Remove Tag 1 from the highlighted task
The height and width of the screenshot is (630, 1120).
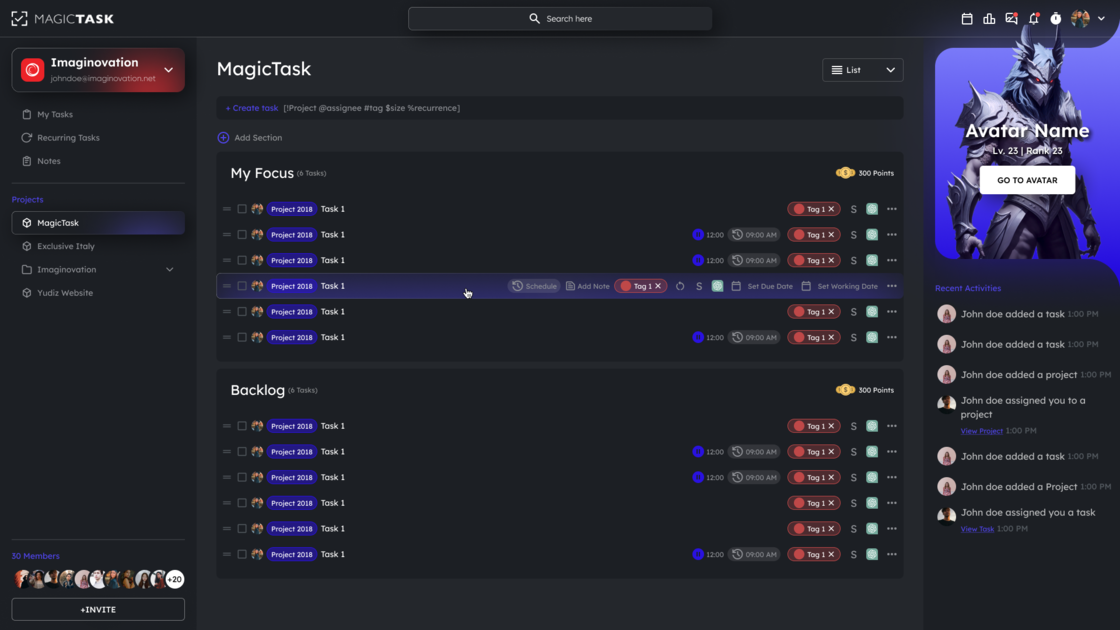pyautogui.click(x=657, y=285)
